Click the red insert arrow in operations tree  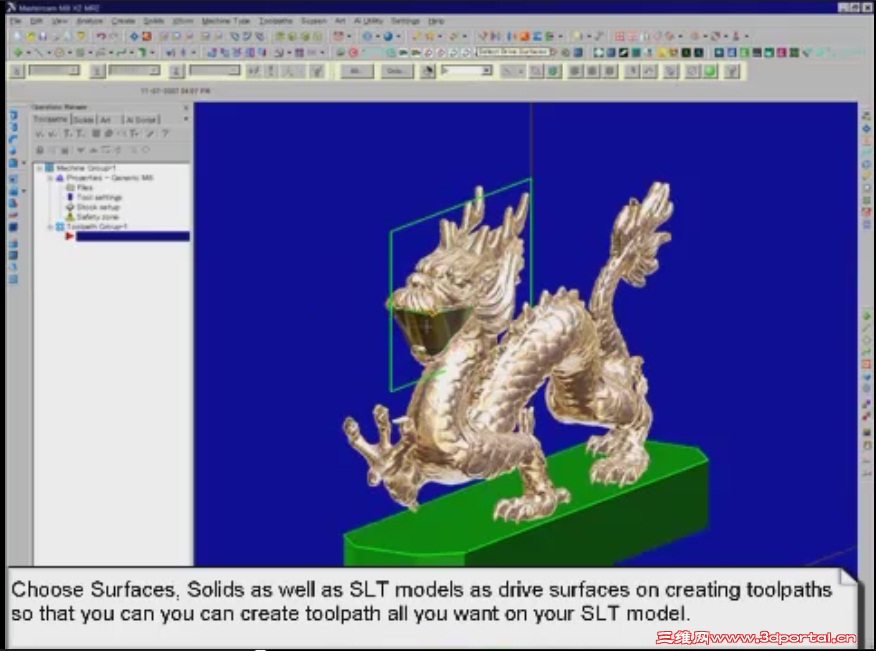pos(69,236)
